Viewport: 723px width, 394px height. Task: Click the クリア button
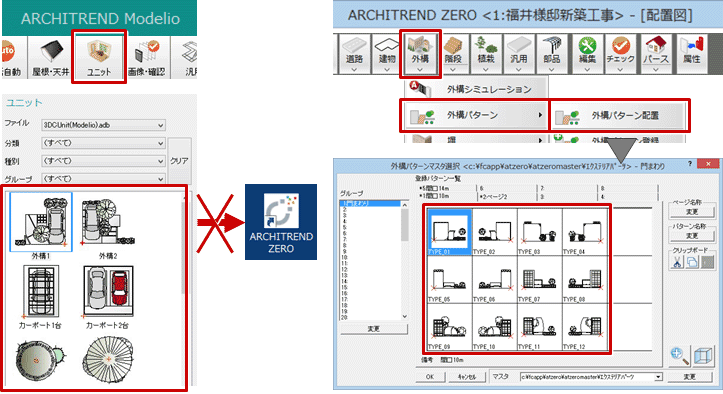pyautogui.click(x=179, y=161)
